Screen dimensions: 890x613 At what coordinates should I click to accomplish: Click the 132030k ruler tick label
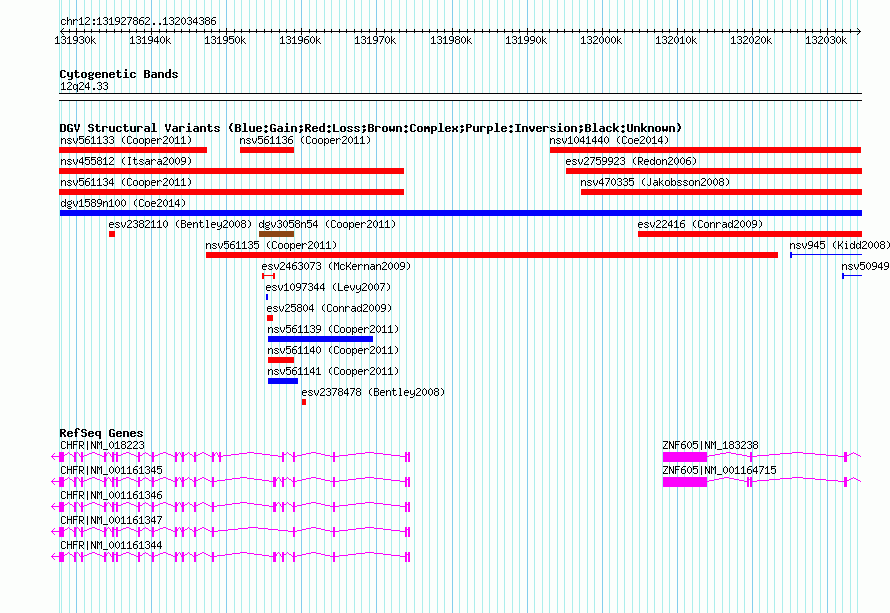click(826, 40)
